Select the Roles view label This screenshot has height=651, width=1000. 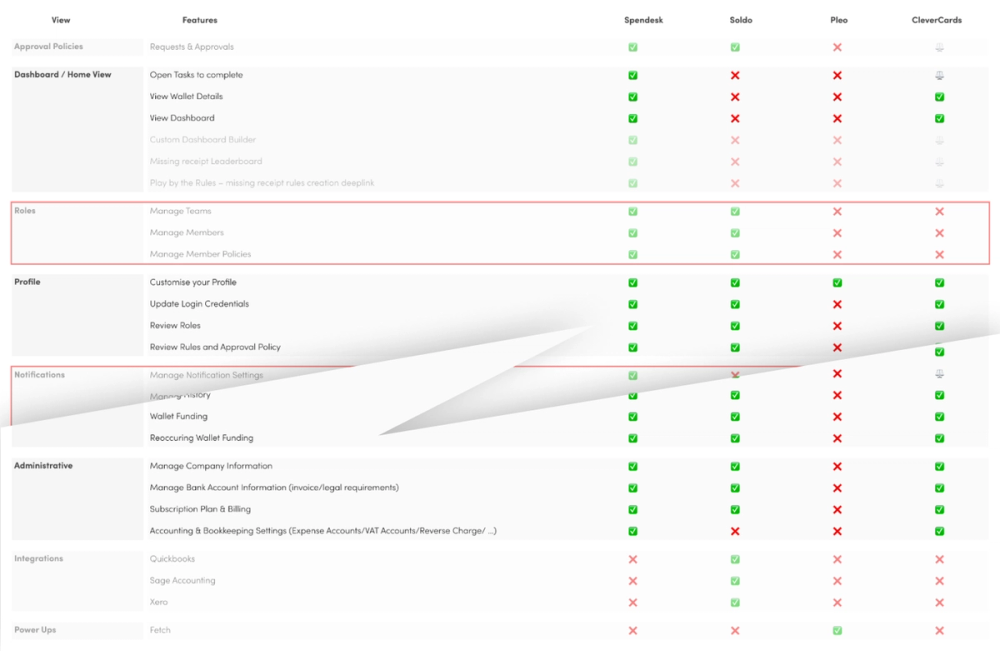coord(25,210)
